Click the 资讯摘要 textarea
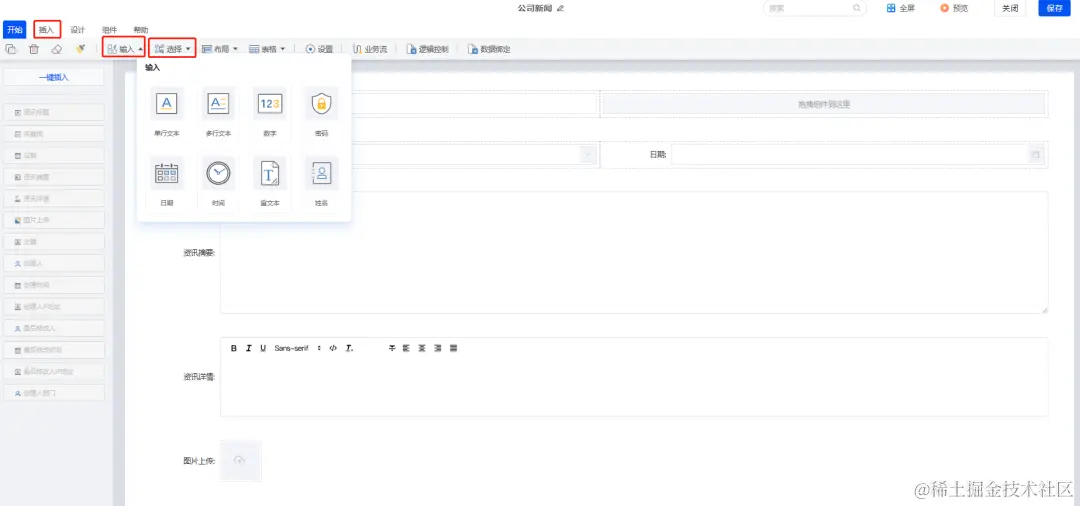This screenshot has width=1080, height=506. (x=634, y=253)
